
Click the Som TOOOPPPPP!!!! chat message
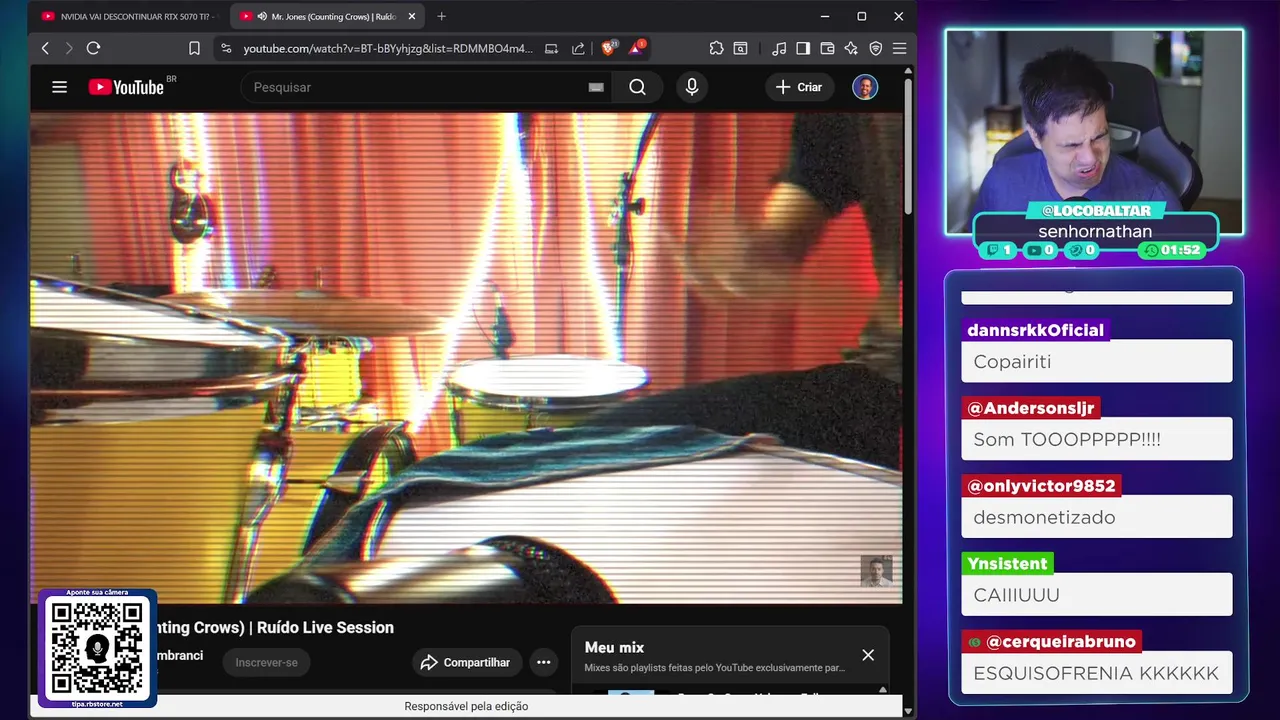click(x=1096, y=439)
